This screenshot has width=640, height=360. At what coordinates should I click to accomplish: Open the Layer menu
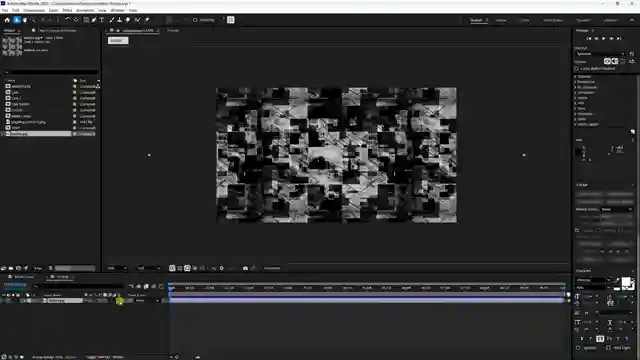[x=53, y=10]
